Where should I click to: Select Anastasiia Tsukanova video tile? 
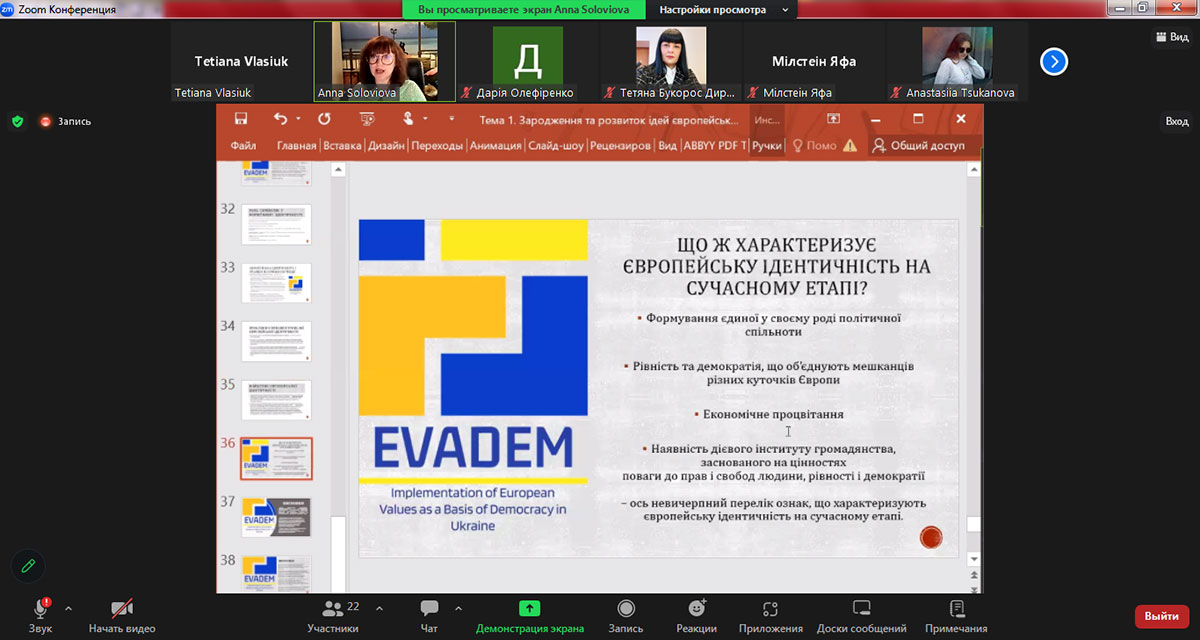[957, 61]
